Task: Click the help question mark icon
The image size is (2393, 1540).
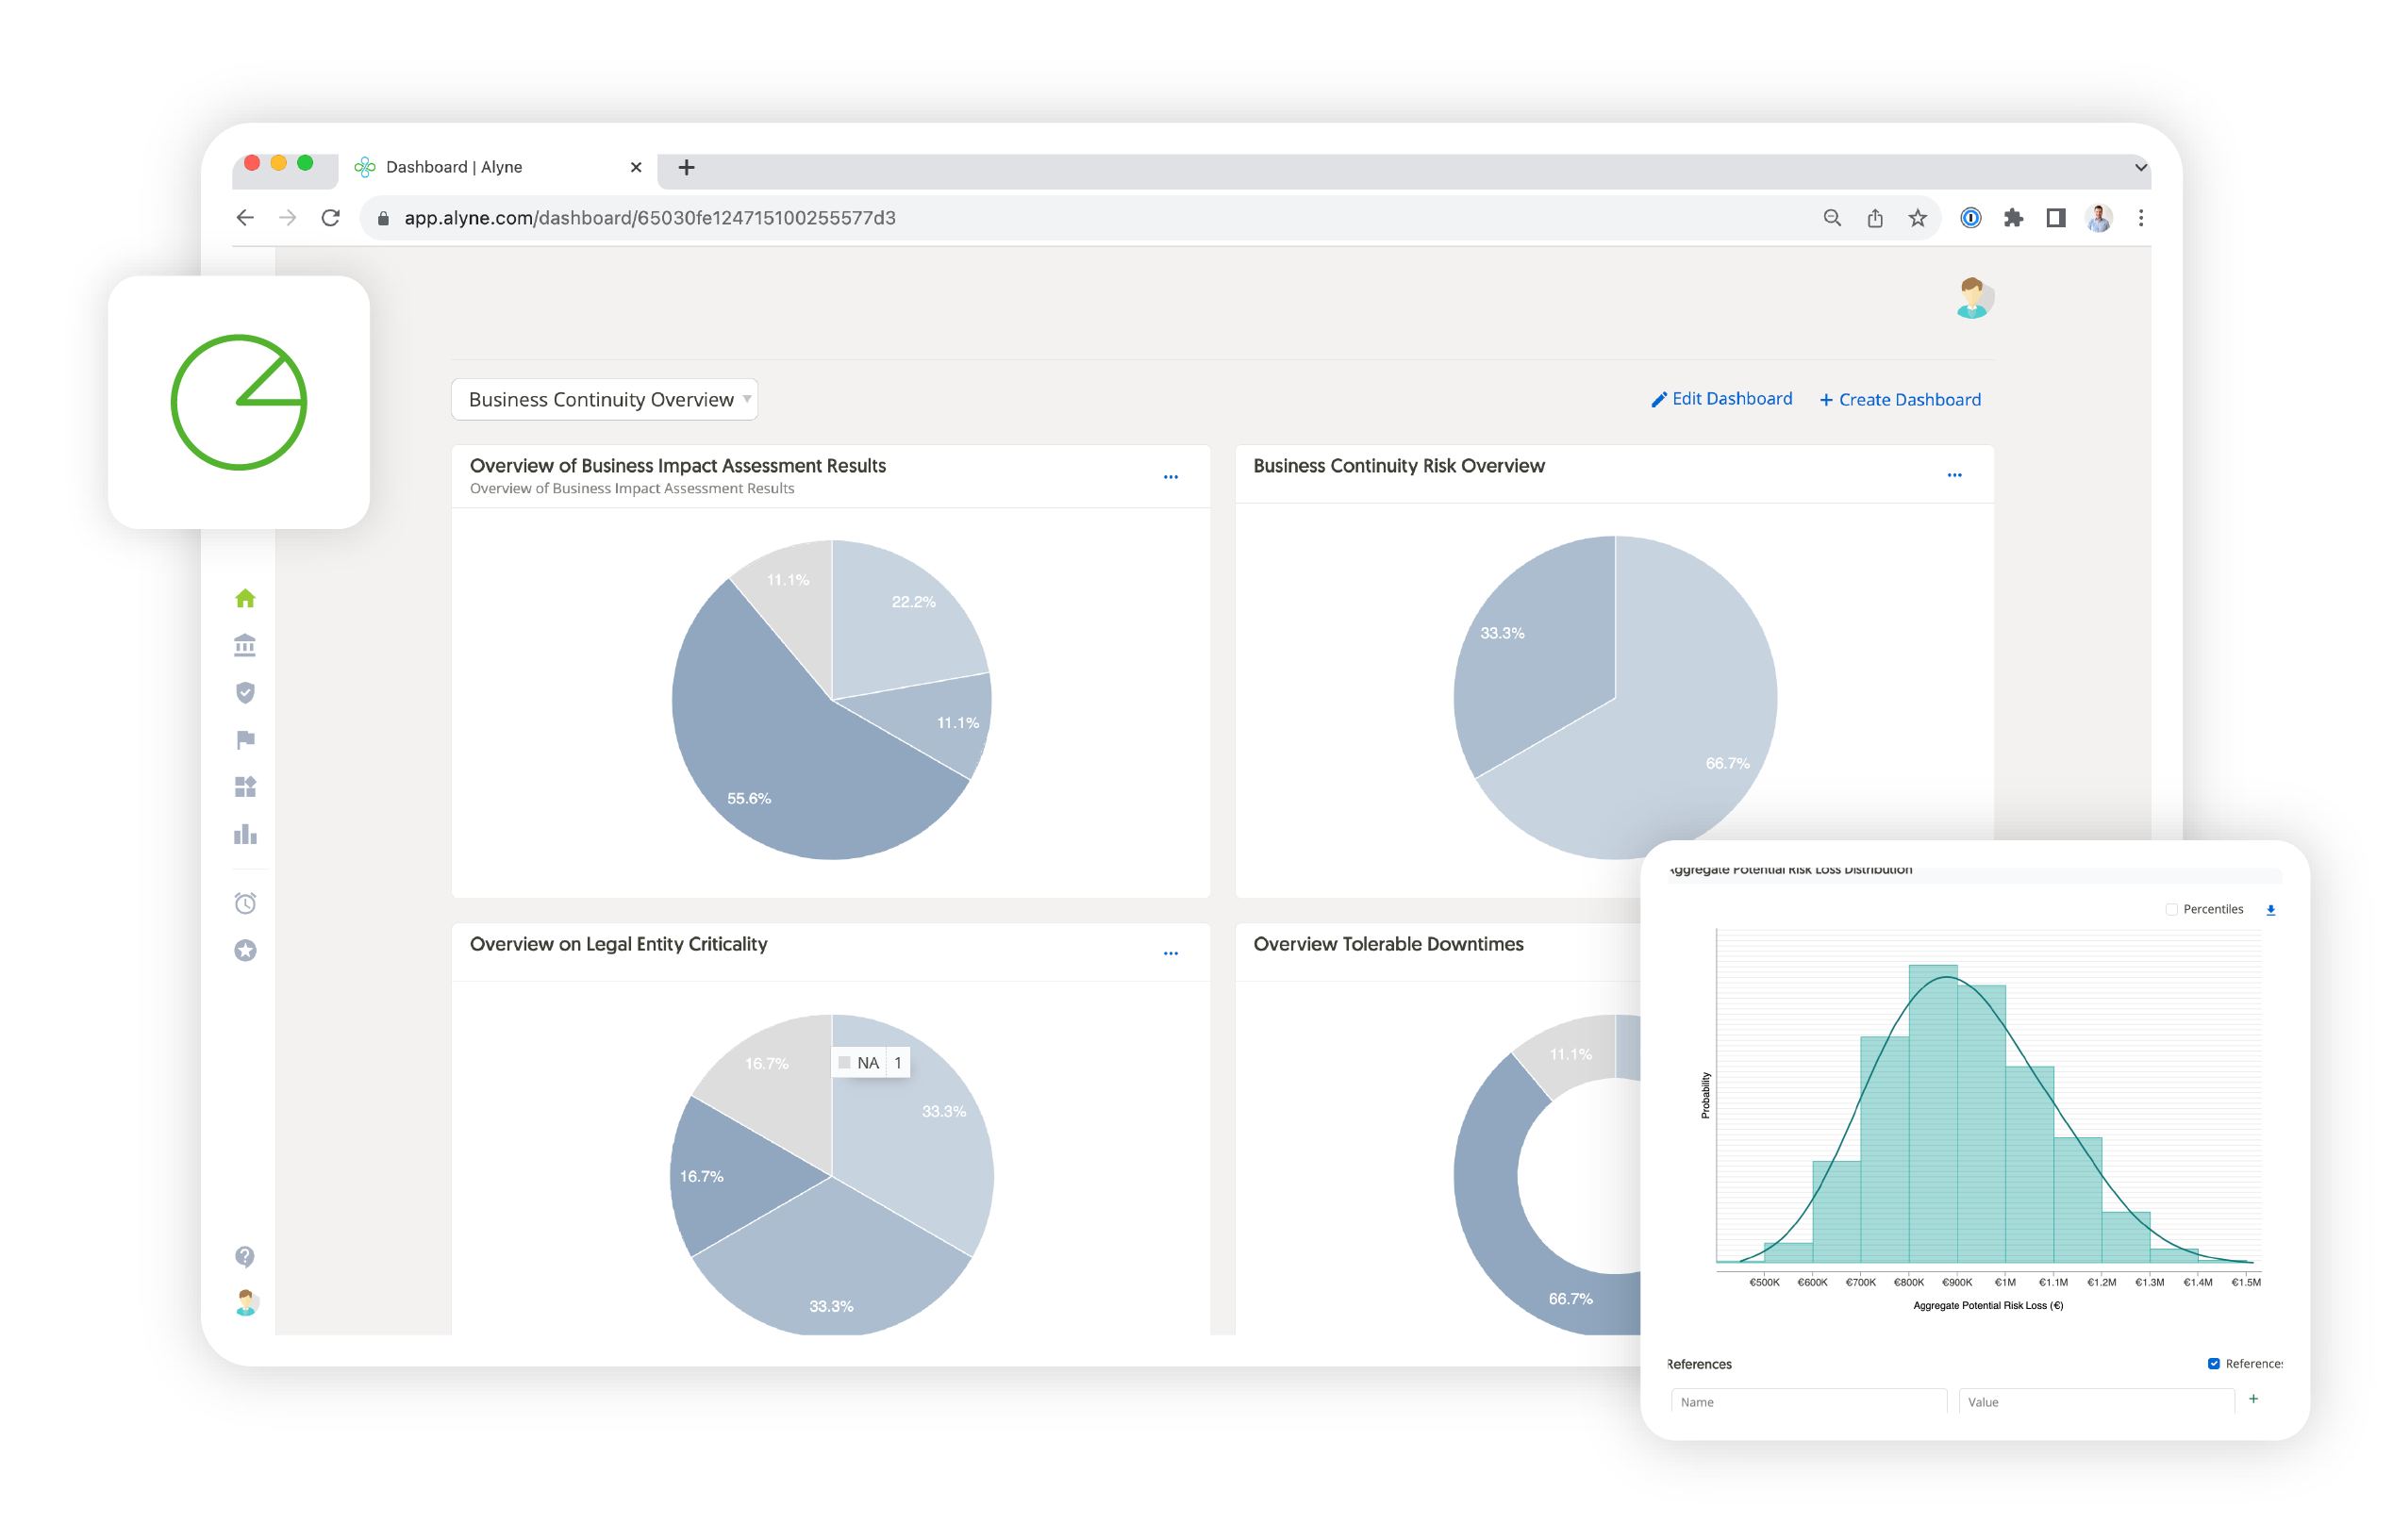Action: coord(245,1256)
